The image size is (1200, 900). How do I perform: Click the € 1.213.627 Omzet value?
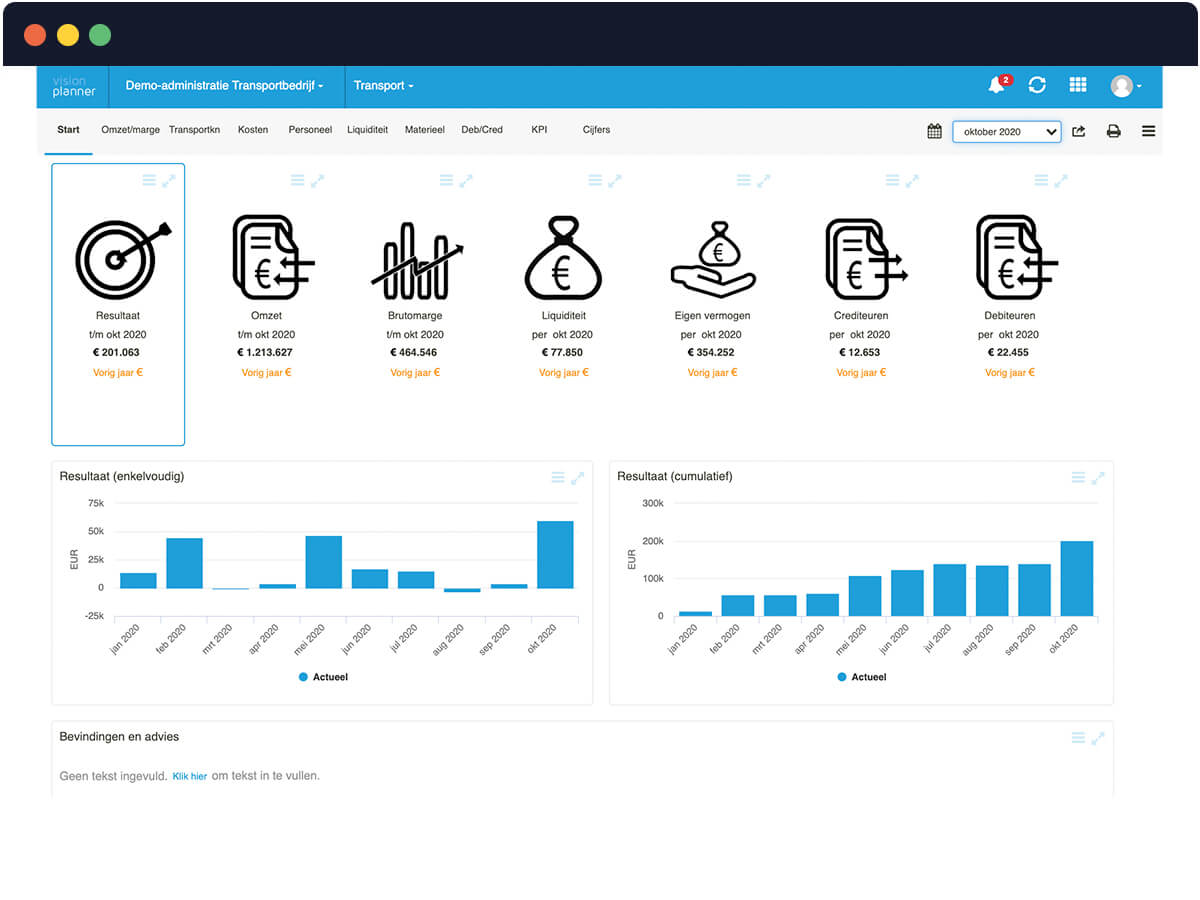tap(265, 353)
